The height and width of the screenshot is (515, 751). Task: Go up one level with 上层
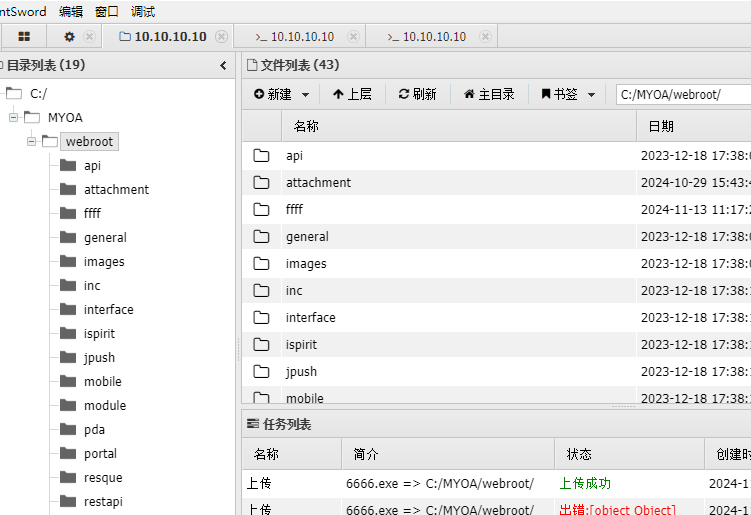(352, 94)
